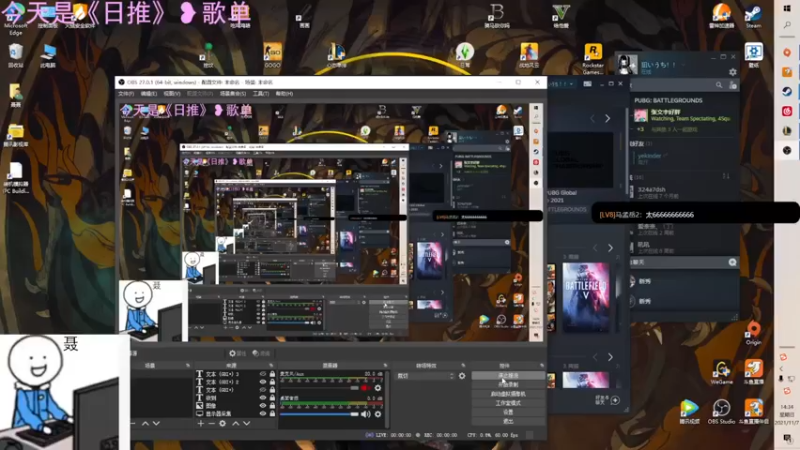This screenshot has height=450, width=800.
Task: Open Microsoft Edge desktop shortcut
Action: pyautogui.click(x=15, y=19)
